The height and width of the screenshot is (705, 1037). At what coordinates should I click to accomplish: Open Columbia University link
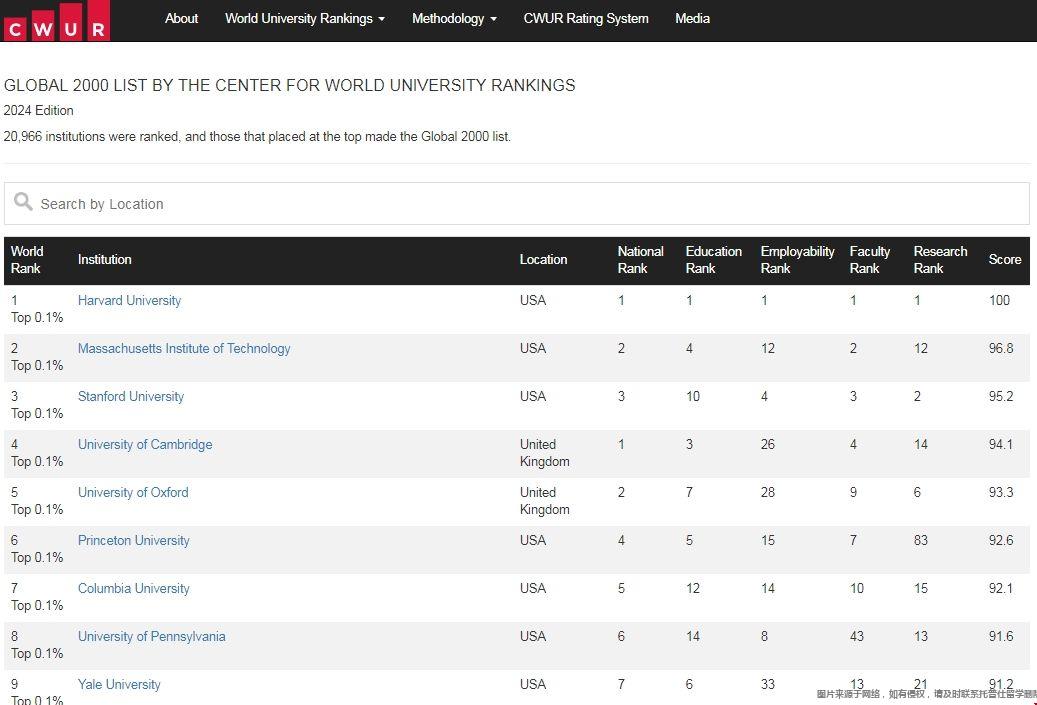(x=134, y=588)
